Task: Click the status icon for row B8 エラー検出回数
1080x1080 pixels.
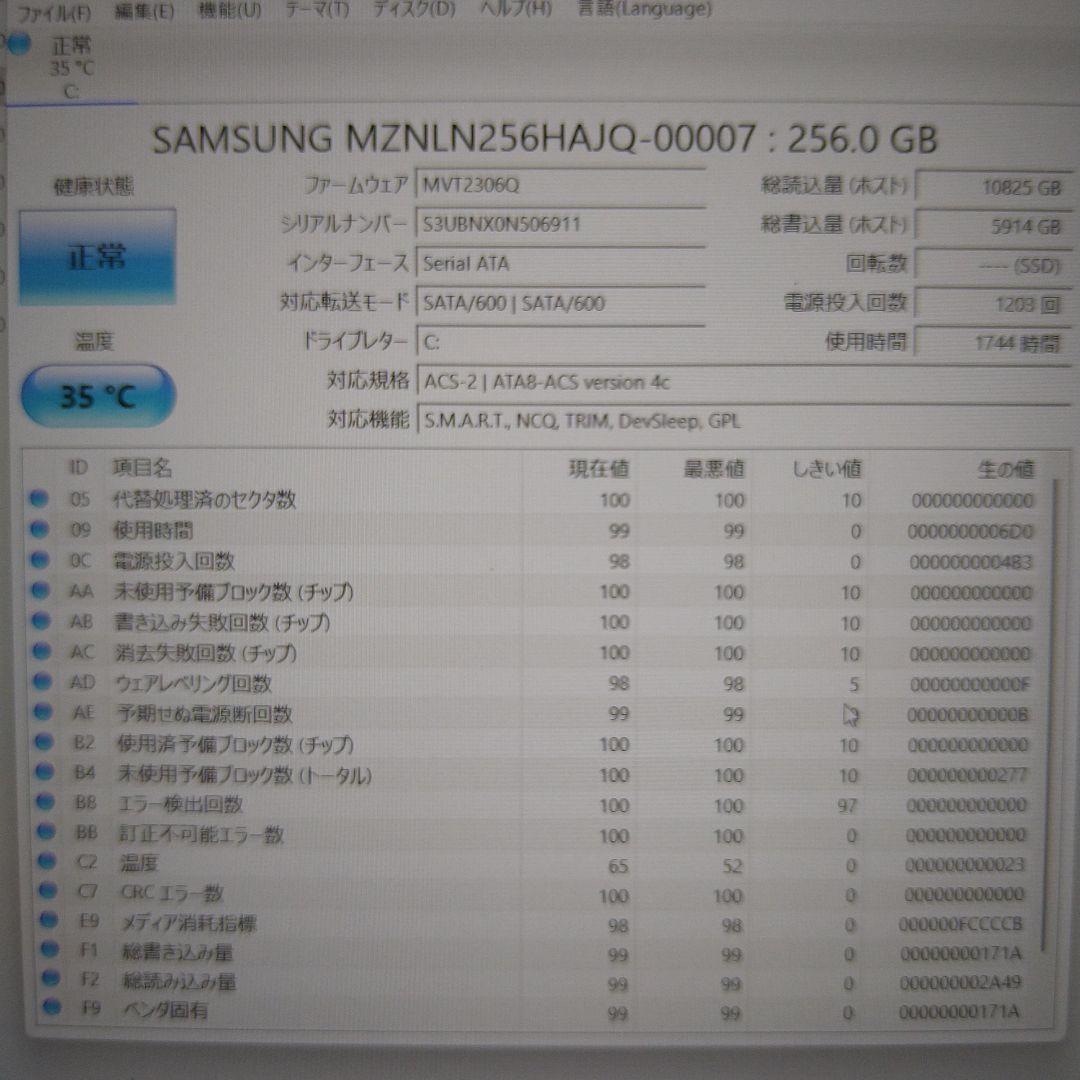Action: tap(45, 802)
